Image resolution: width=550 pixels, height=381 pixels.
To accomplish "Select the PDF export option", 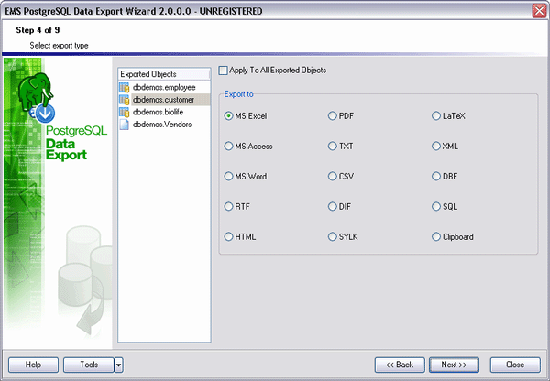I will (x=332, y=116).
